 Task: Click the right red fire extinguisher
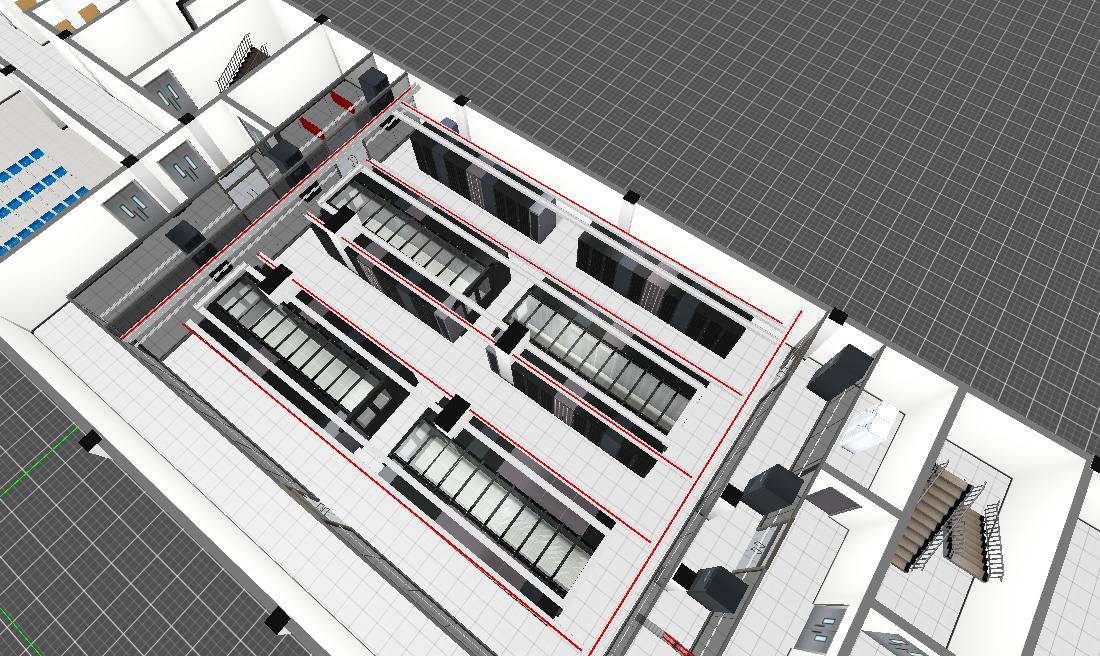(x=342, y=101)
